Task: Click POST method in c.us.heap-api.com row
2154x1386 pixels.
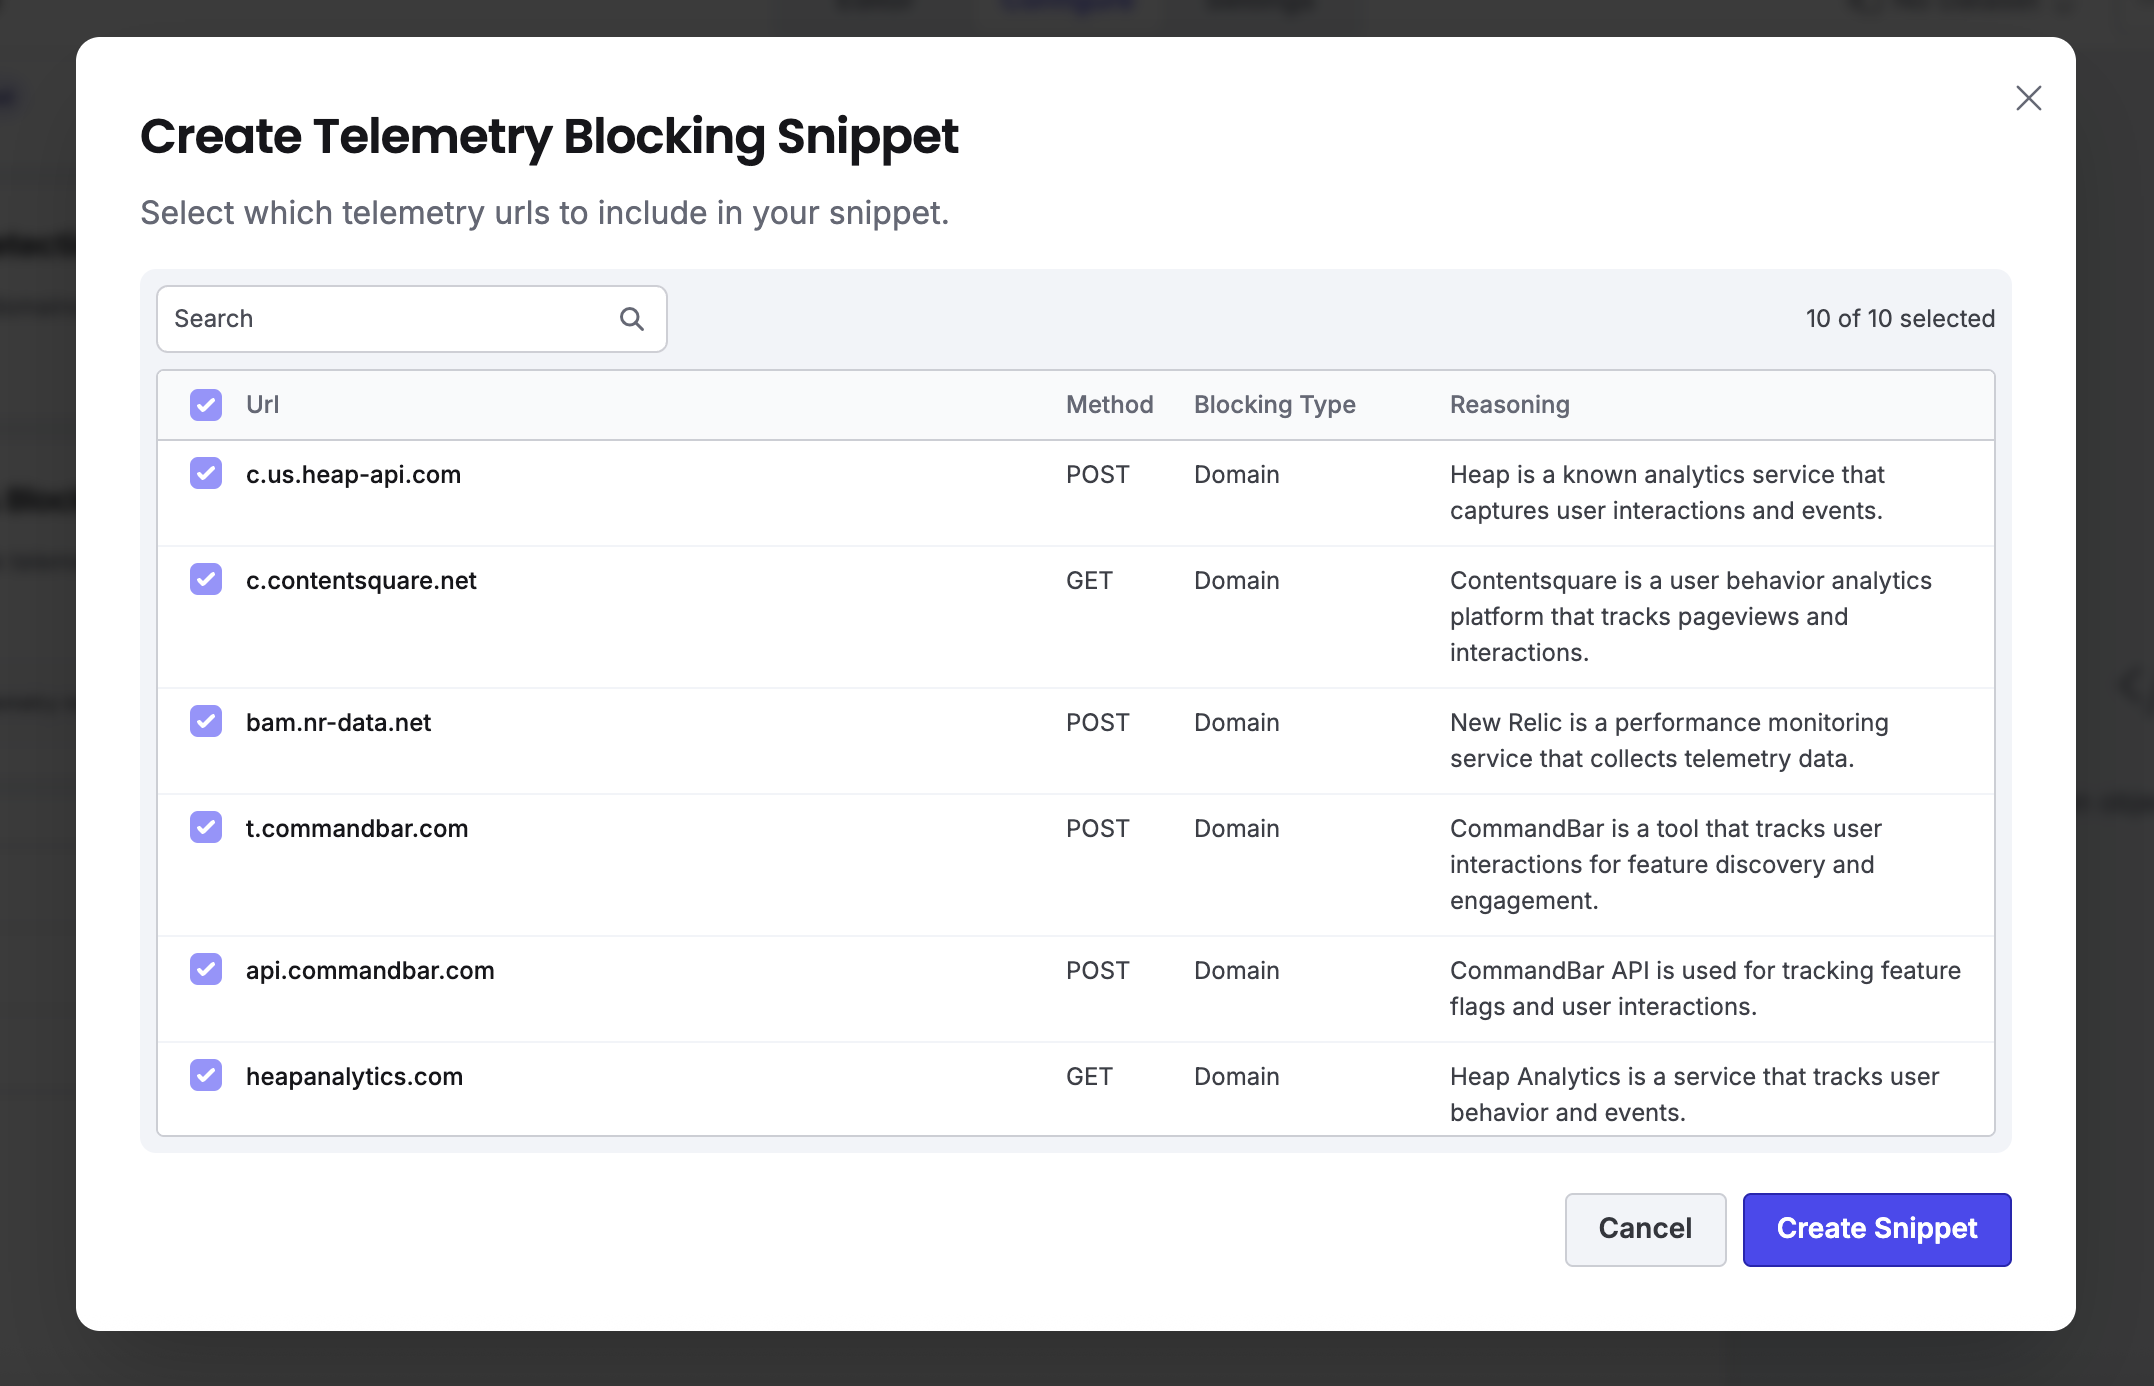Action: coord(1097,475)
